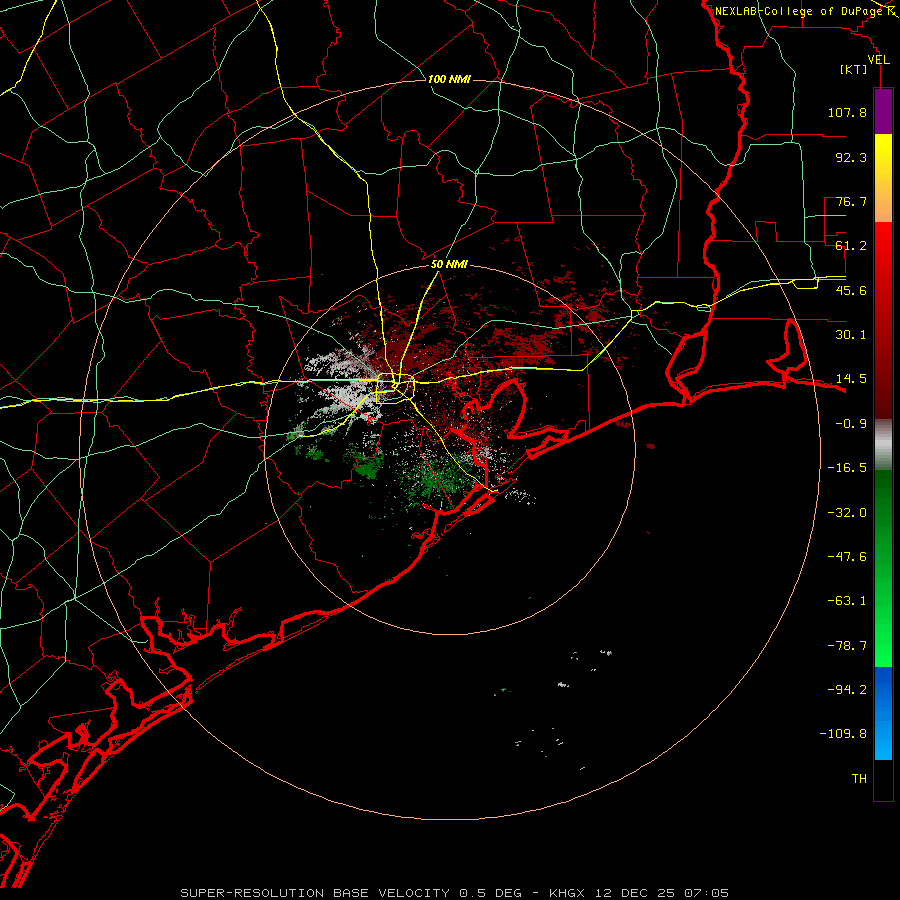900x900 pixels.
Task: Click the 100 NMI range ring label
Action: point(449,79)
